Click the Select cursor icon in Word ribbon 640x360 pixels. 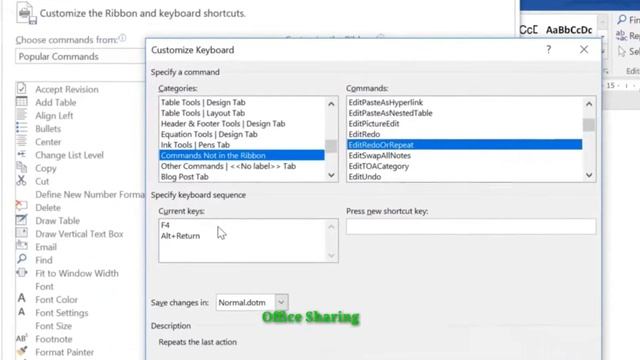[622, 51]
